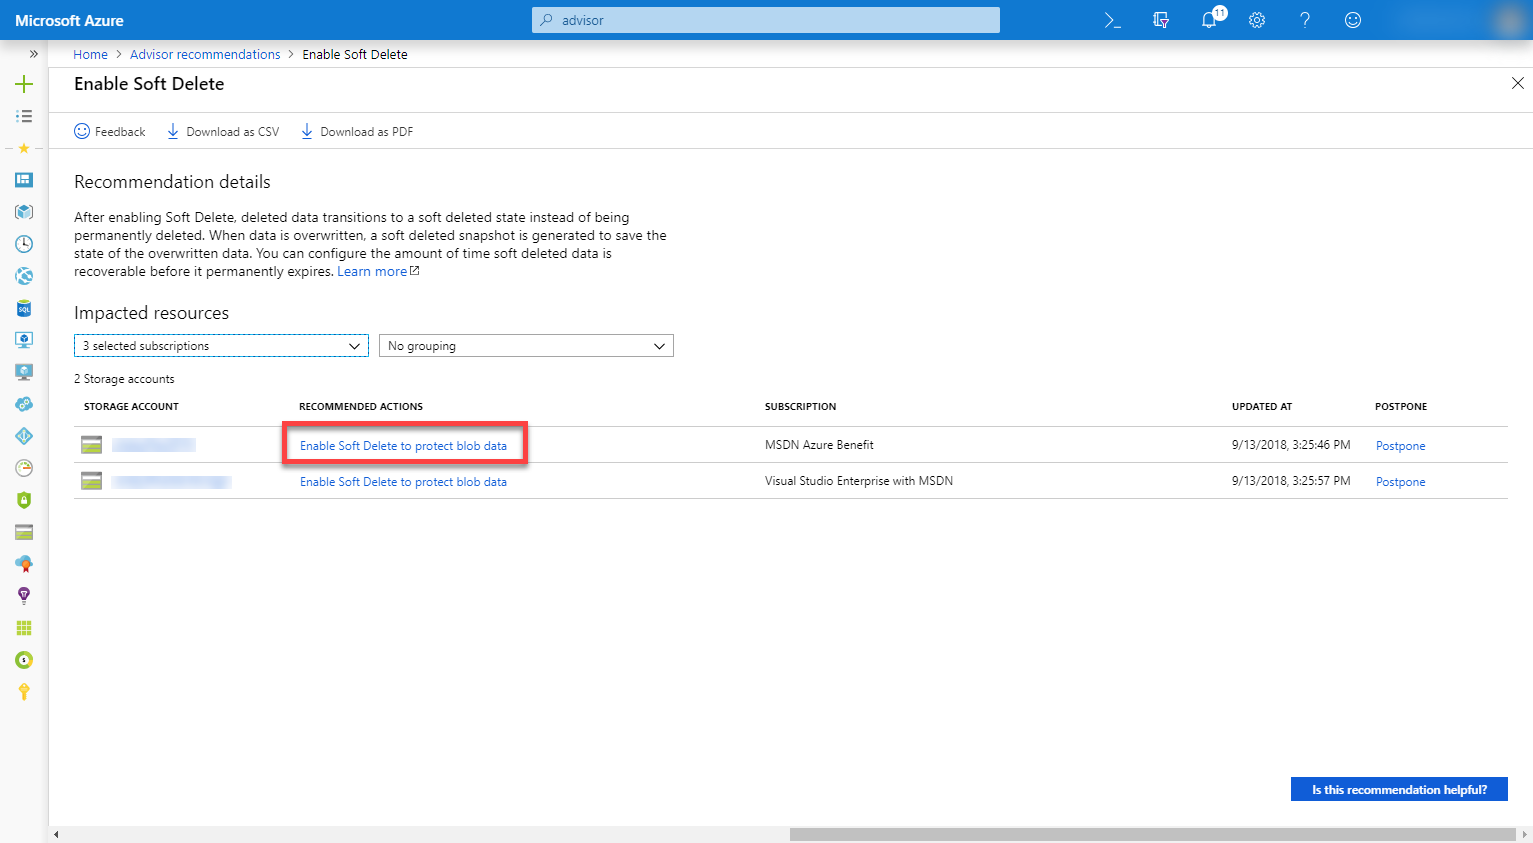
Task: Click 'Is this recommendation helpful?' button
Action: click(x=1399, y=790)
